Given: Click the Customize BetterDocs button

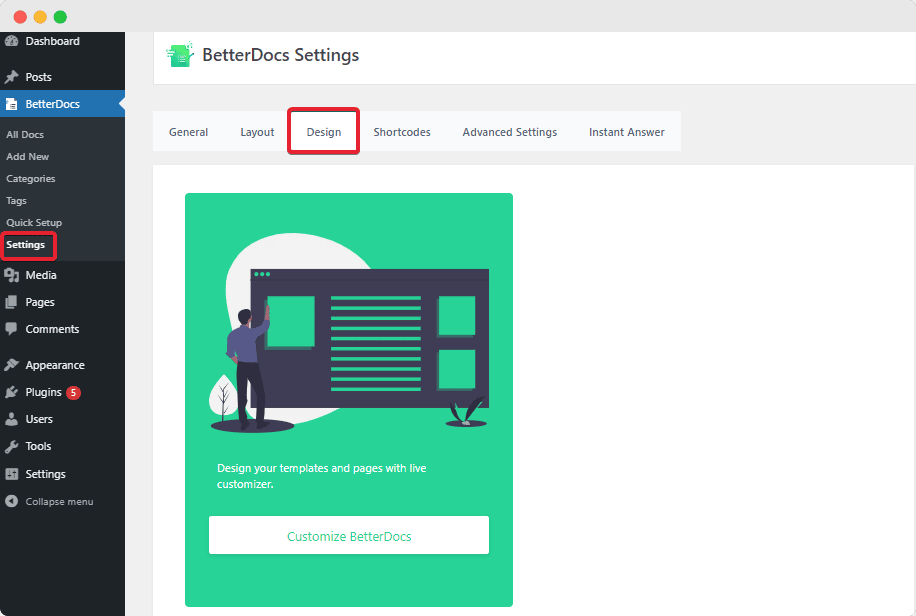Looking at the screenshot, I should pos(349,535).
